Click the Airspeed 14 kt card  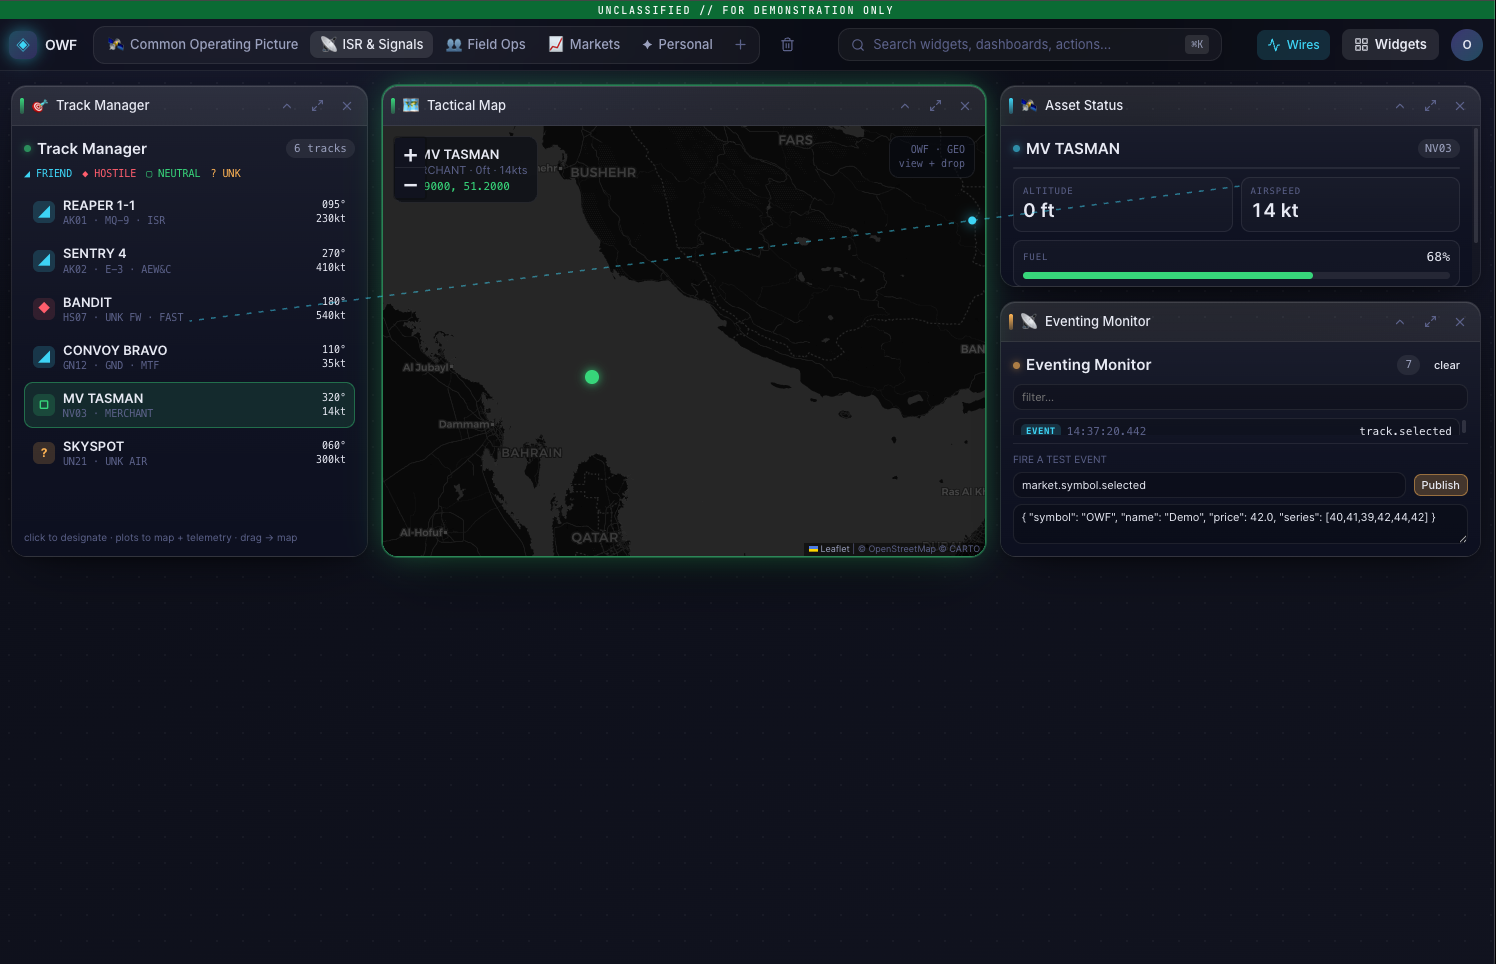1350,204
